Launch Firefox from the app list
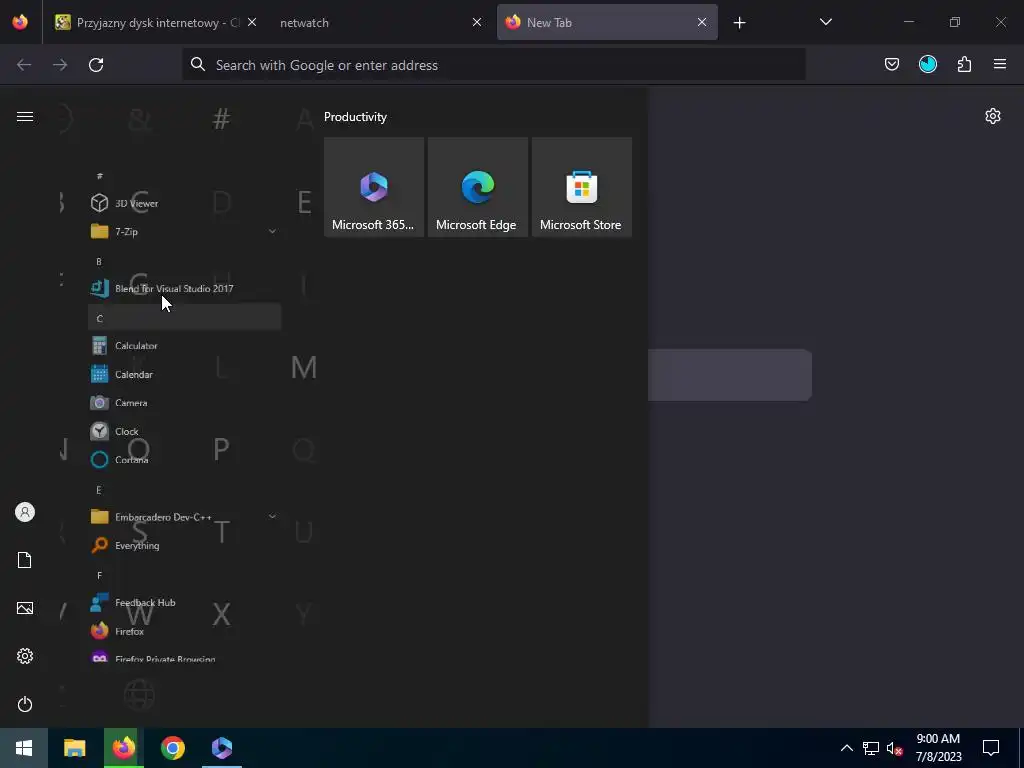This screenshot has width=1024, height=768. (x=184, y=631)
